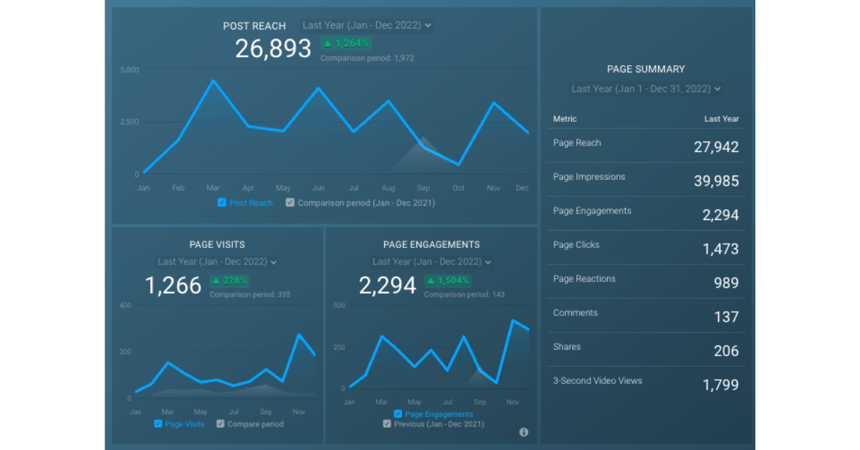Click the 137 Comments value
Image resolution: width=860 pixels, height=450 pixels.
coord(726,317)
